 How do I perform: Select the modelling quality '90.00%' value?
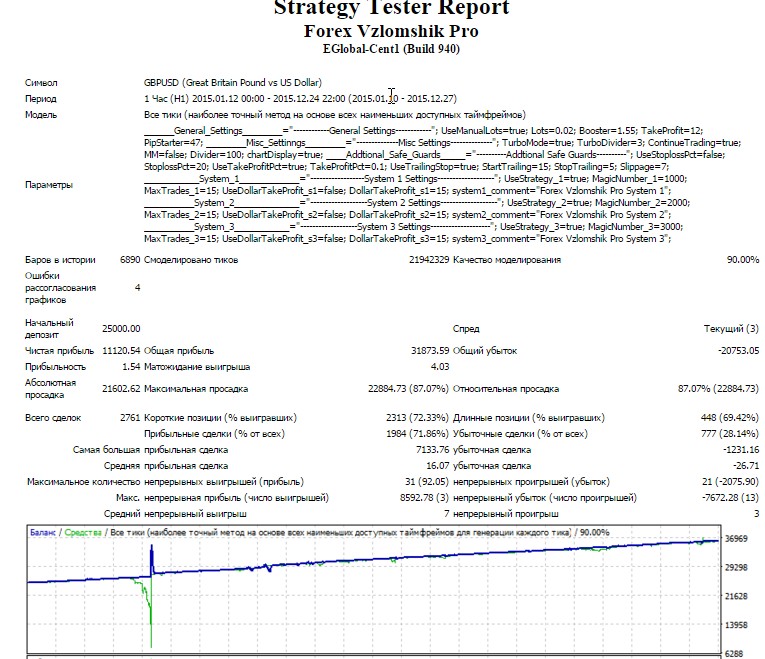[x=743, y=260]
